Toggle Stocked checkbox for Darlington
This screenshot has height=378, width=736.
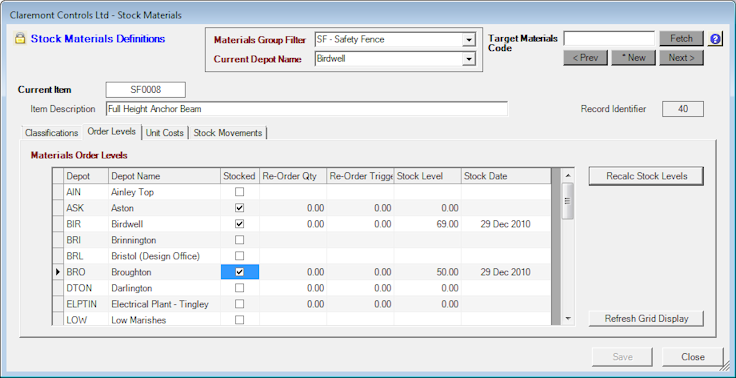239,288
